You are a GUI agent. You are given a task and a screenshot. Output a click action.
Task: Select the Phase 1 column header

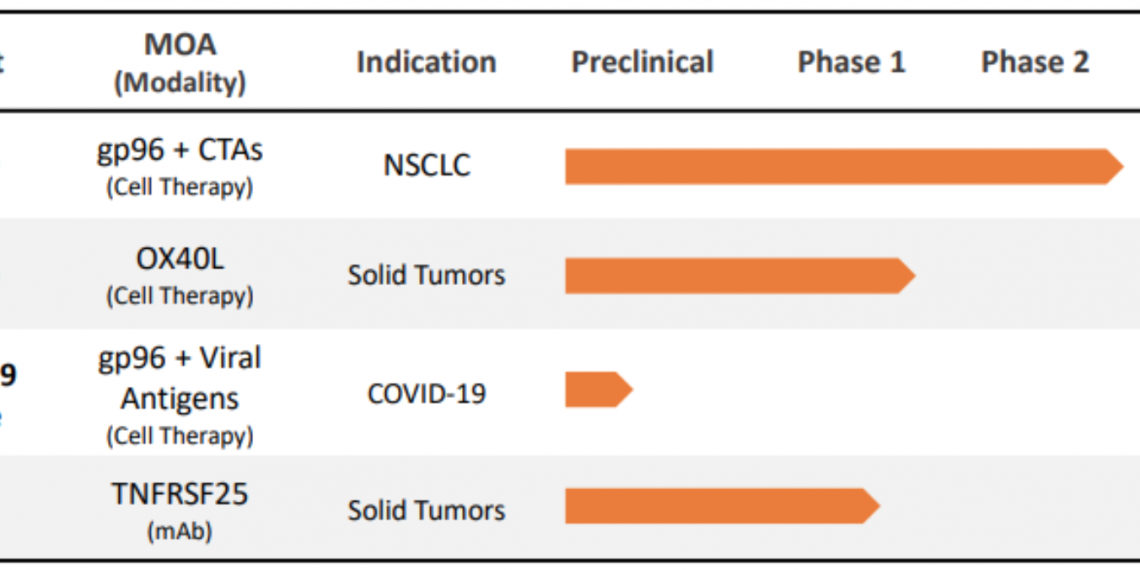coord(851,62)
